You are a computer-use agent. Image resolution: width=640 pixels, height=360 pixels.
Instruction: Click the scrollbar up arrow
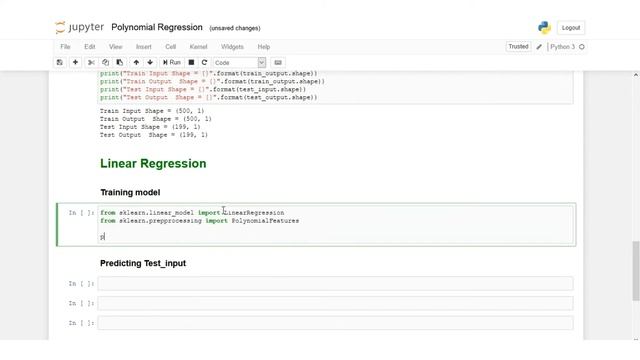coord(636,75)
